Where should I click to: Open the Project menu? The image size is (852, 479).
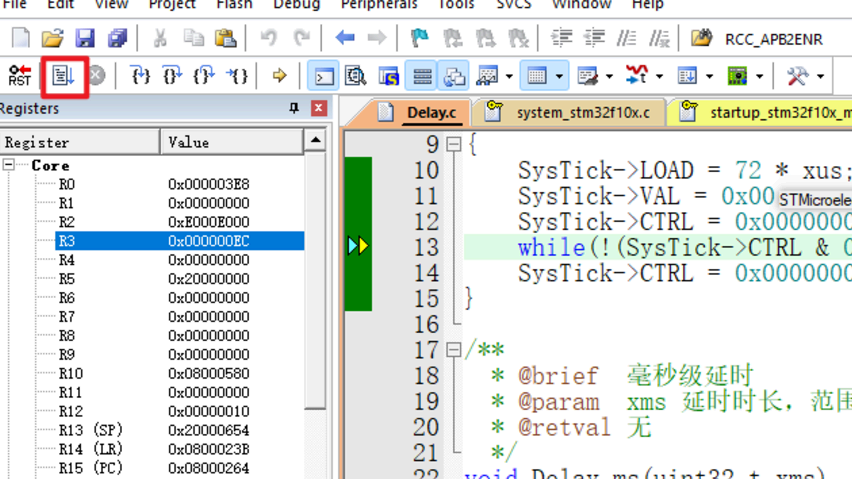pos(172,4)
